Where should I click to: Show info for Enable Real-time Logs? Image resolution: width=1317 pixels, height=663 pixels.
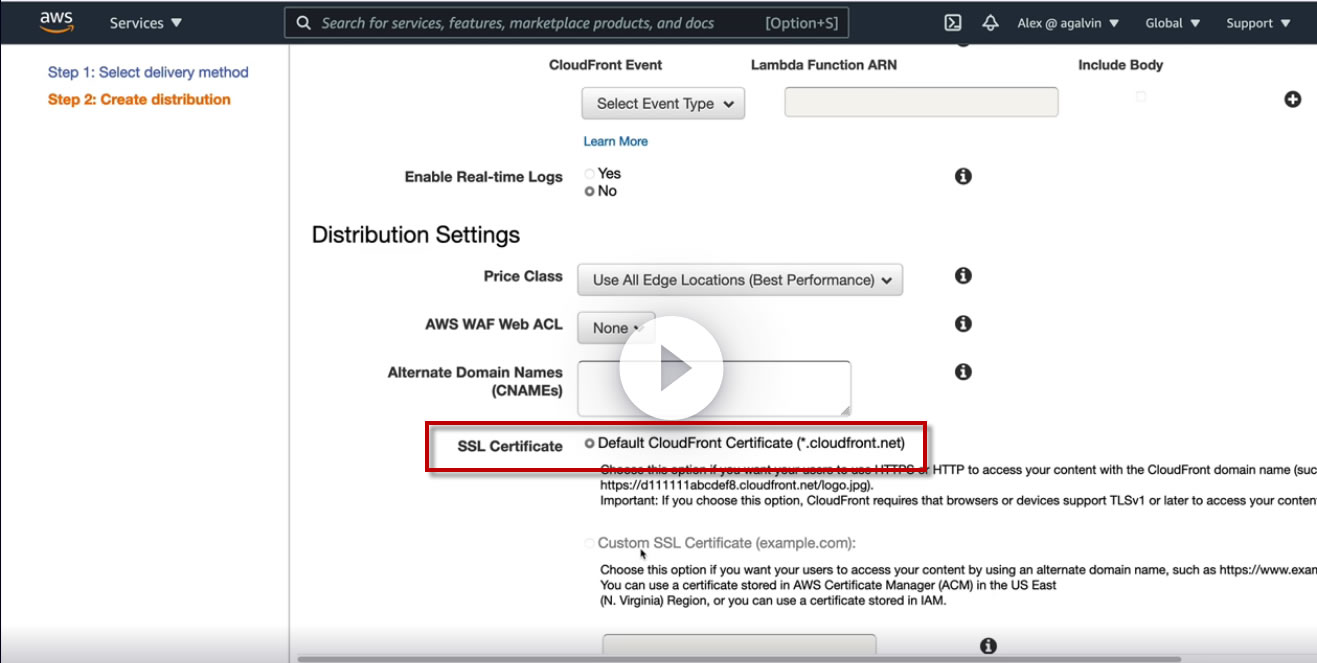pos(963,176)
